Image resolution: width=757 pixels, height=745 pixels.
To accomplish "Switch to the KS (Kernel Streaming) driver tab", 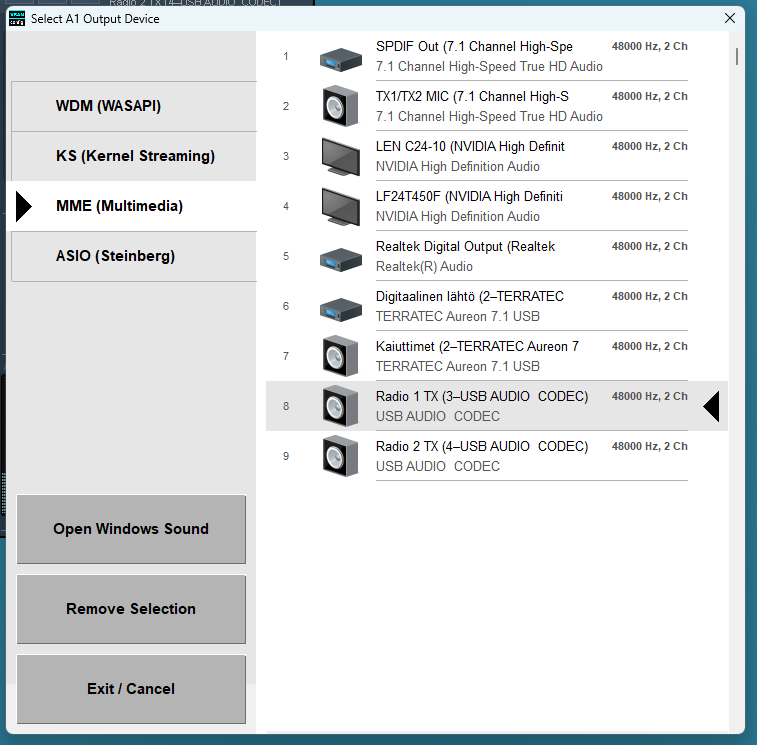I will point(134,156).
